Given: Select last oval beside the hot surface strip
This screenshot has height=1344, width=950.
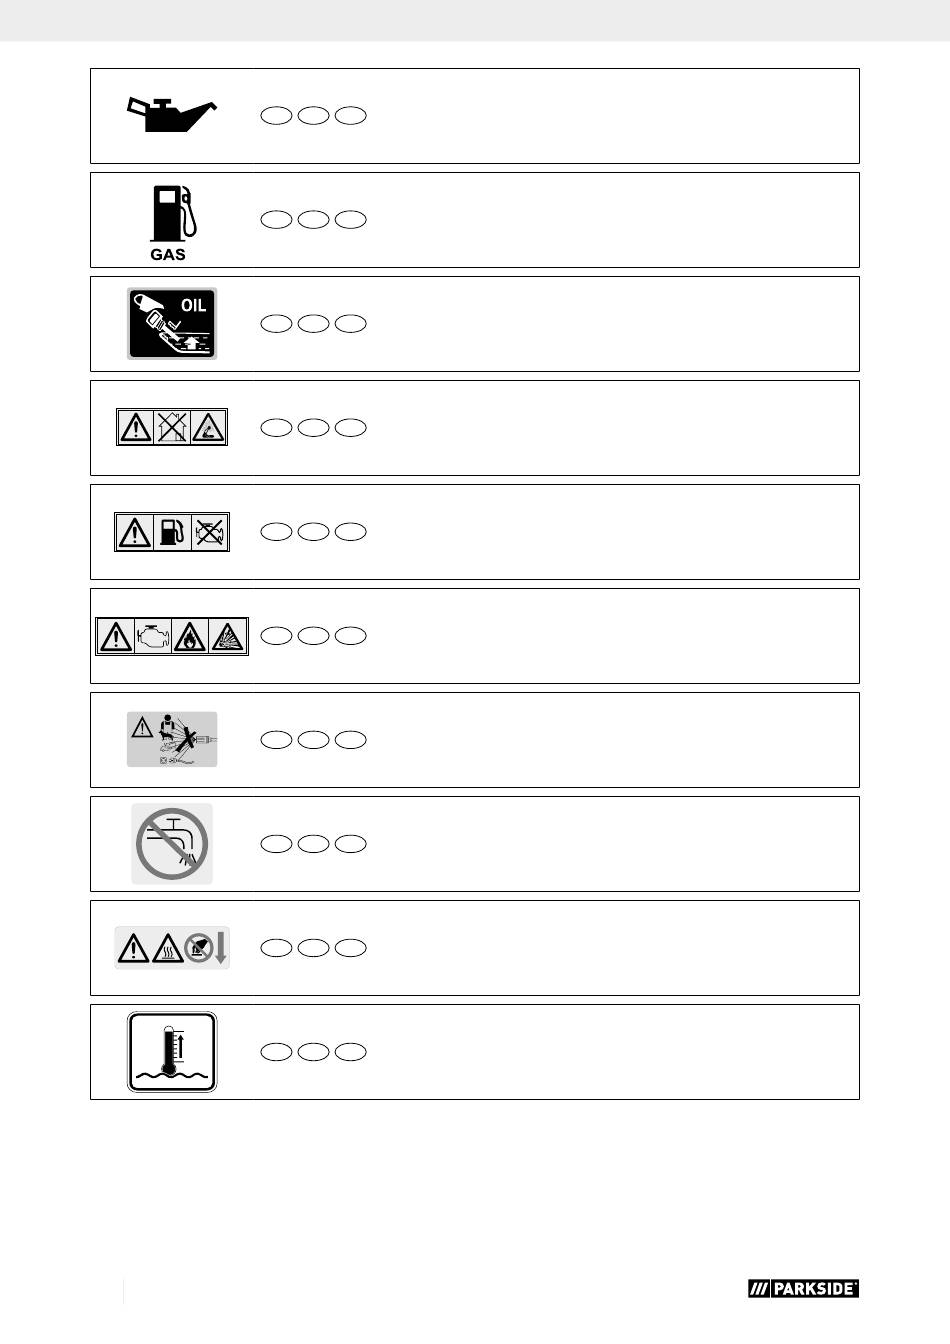Looking at the screenshot, I should tap(350, 948).
